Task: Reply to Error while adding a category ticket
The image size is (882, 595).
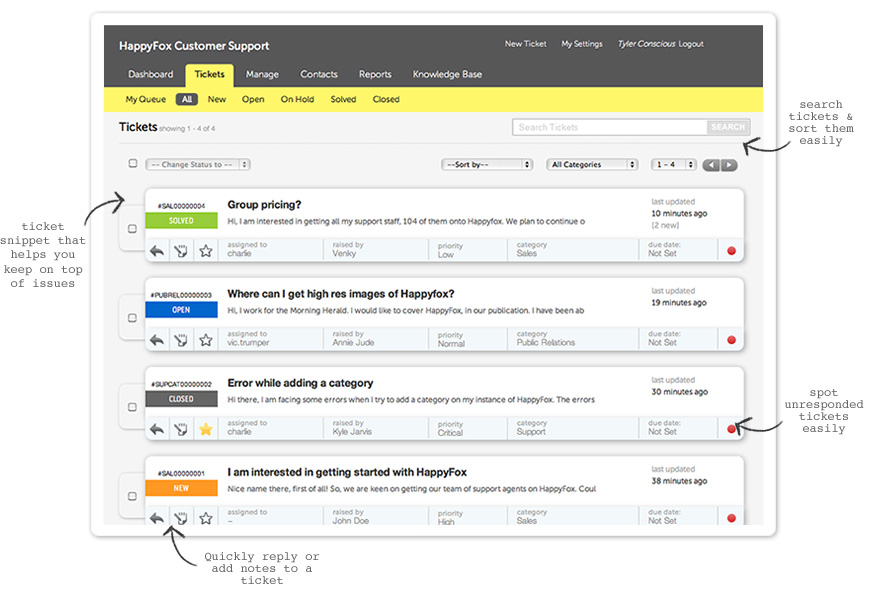Action: 157,429
